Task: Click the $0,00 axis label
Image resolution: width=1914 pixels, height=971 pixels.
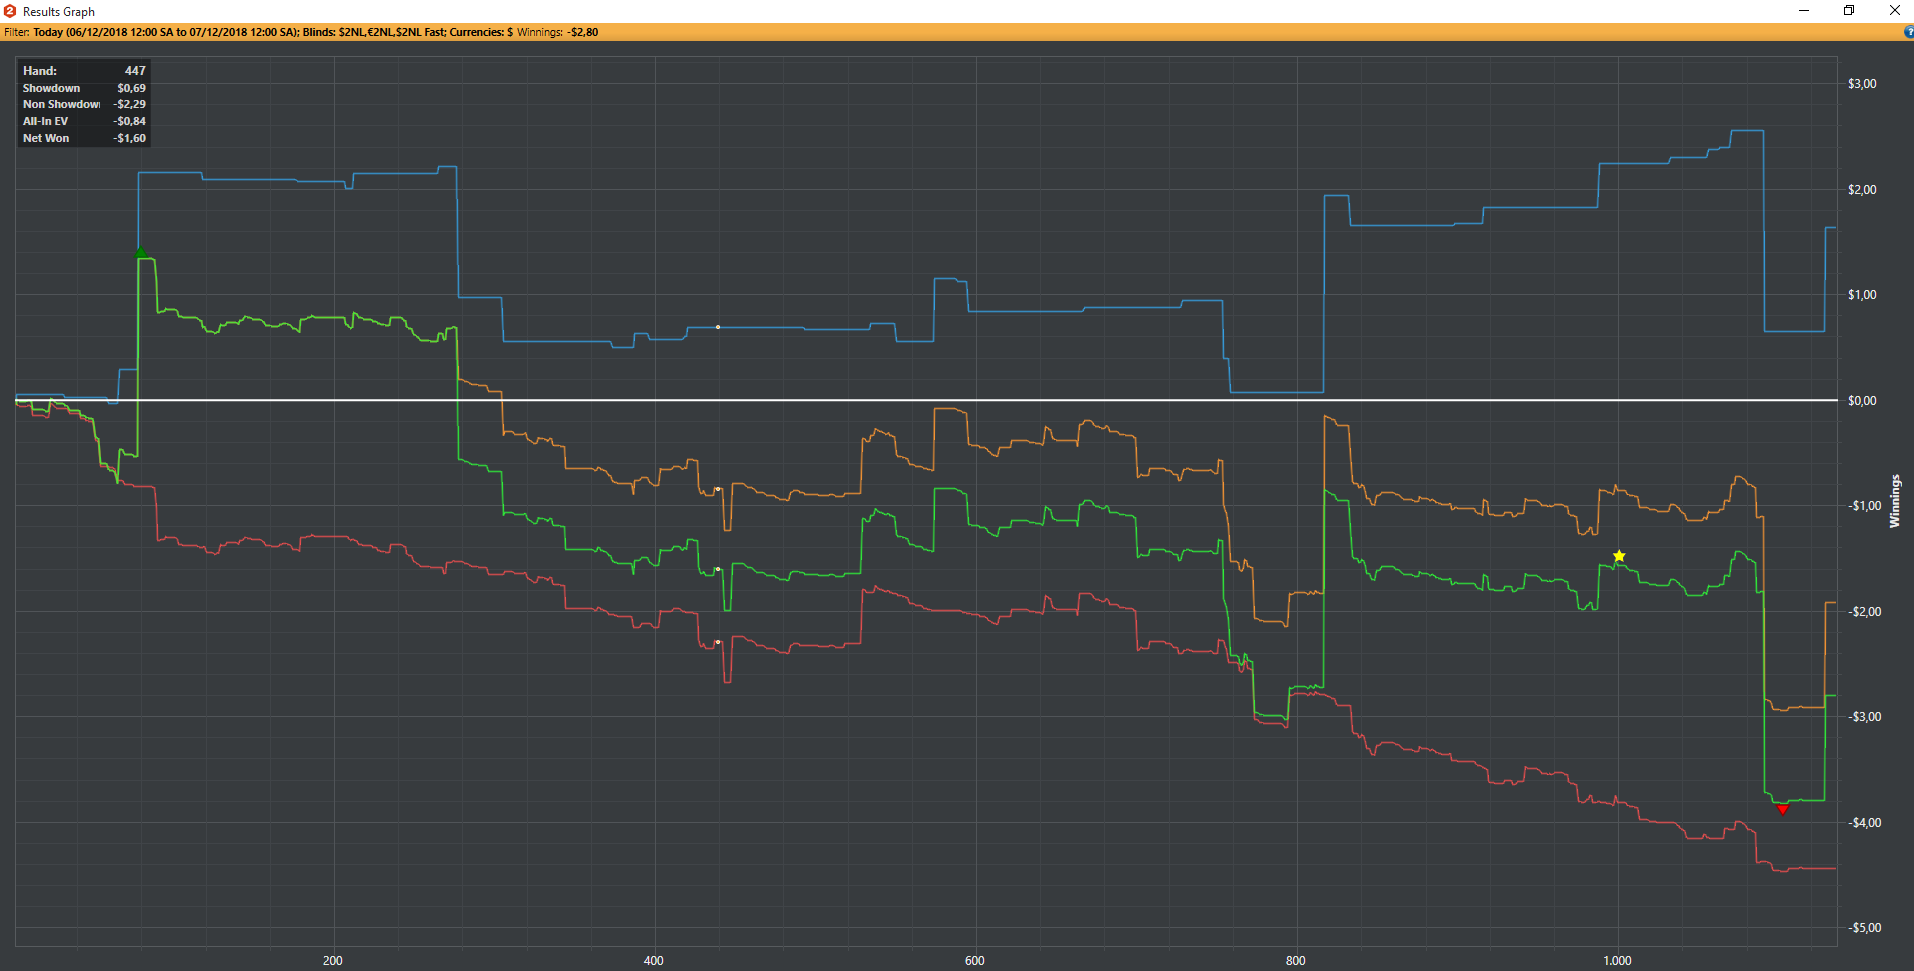Action: [x=1862, y=401]
